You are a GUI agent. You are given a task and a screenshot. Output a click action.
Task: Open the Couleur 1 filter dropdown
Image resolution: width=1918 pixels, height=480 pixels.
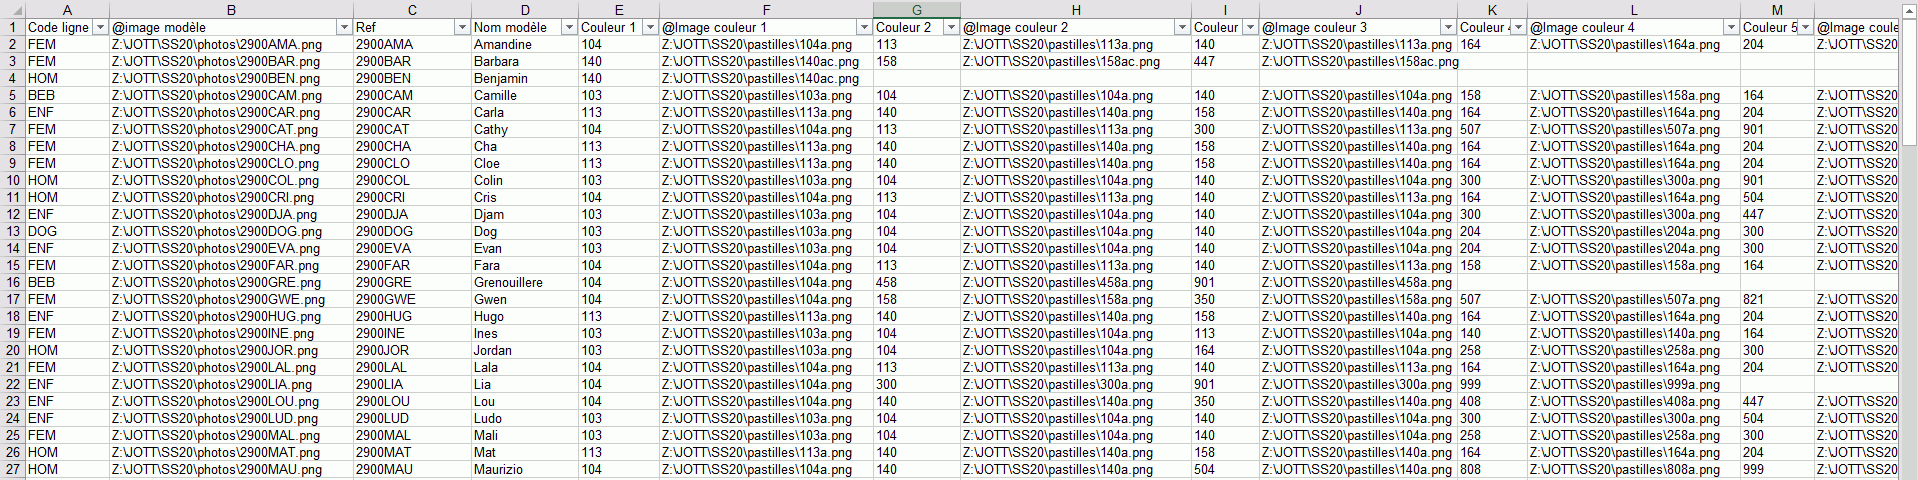click(x=650, y=27)
